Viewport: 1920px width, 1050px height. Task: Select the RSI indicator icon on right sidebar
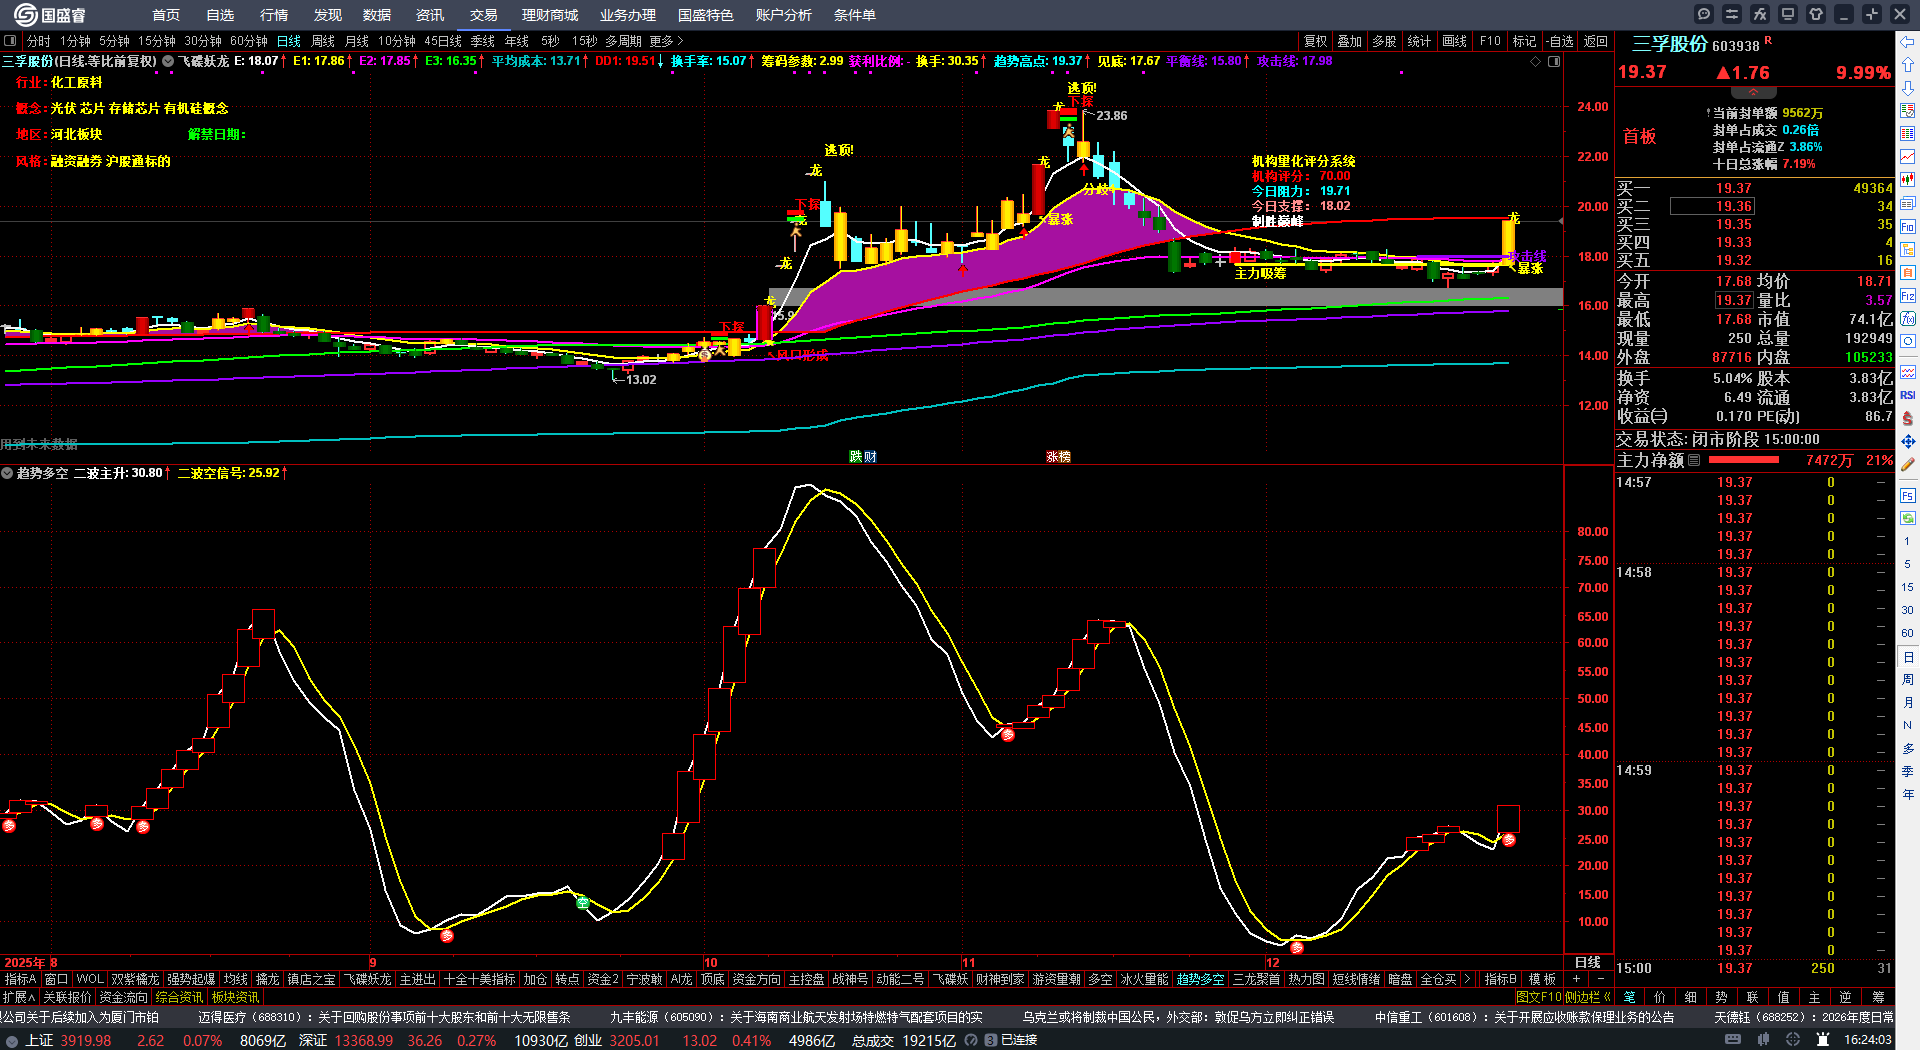coord(1908,395)
